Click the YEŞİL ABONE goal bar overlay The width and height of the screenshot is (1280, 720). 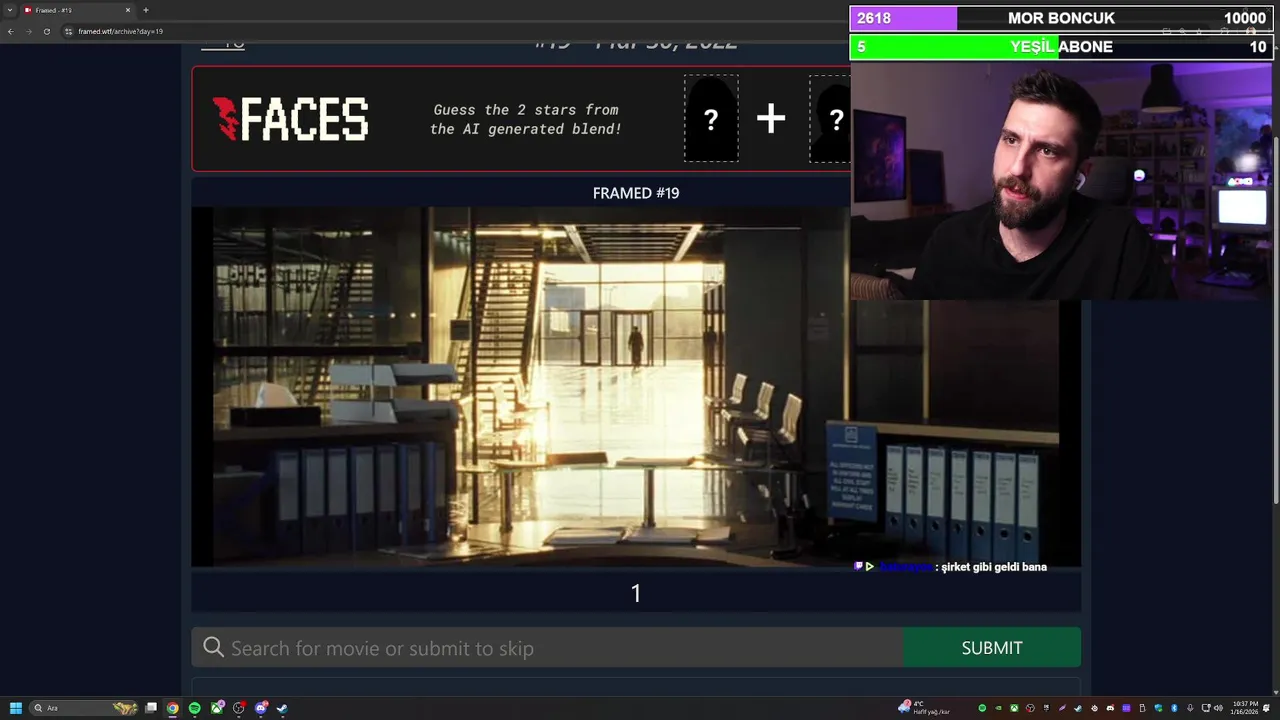tap(1061, 47)
